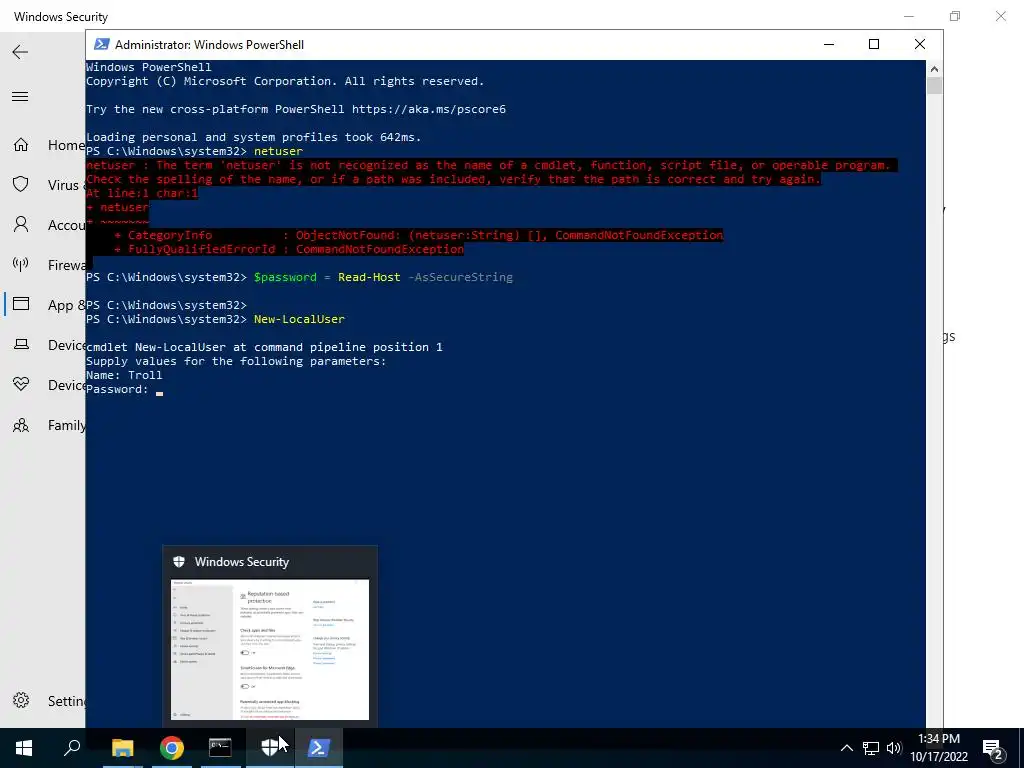This screenshot has width=1024, height=768.
Task: Open Home in Windows Security sidebar
Action: tap(21, 145)
